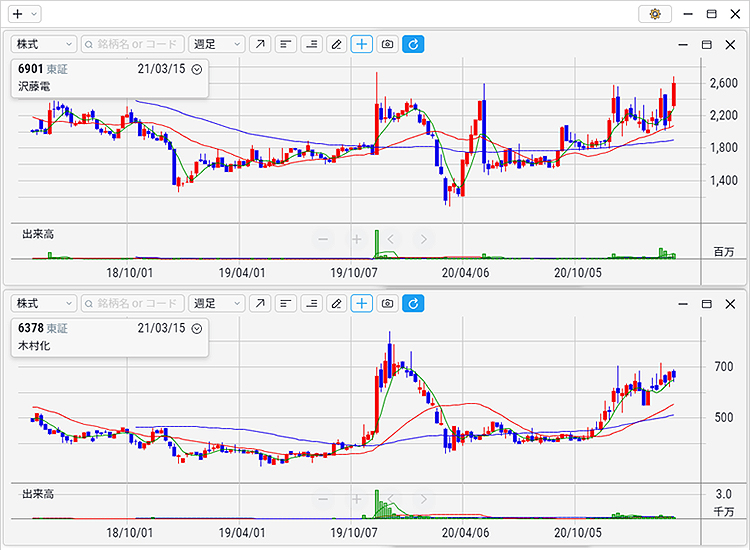The width and height of the screenshot is (750, 550).
Task: Maximize the lower 6378 chart panel
Action: click(x=706, y=304)
